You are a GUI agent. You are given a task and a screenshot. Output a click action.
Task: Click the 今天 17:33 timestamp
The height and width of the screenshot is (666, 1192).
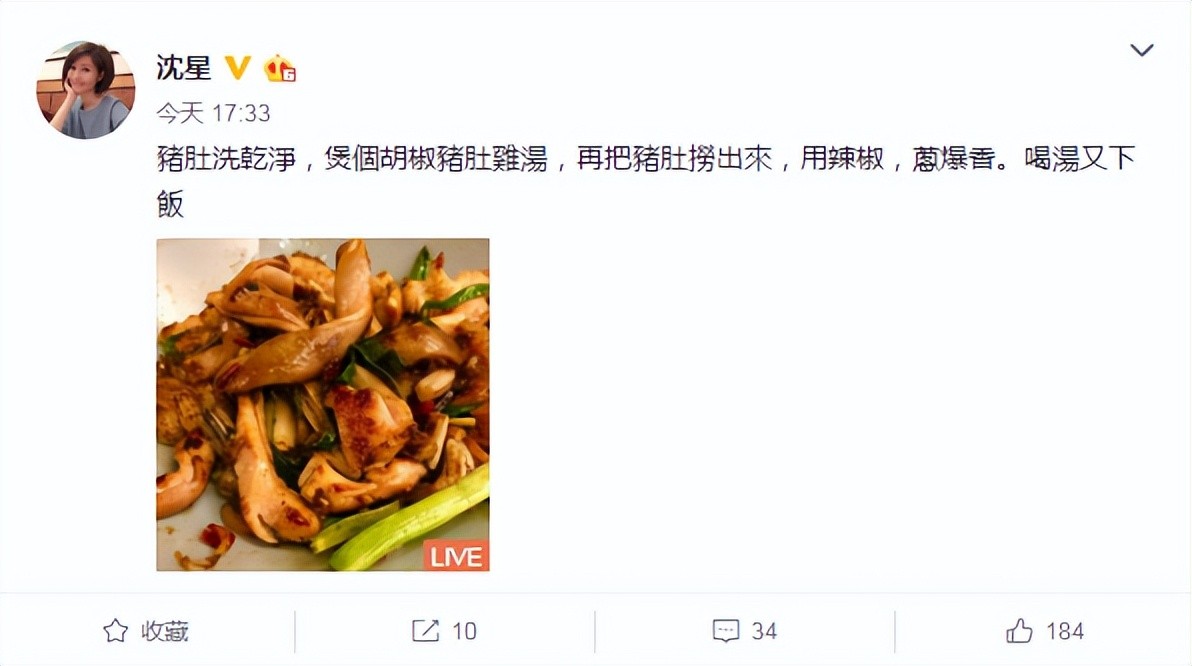pos(213,113)
